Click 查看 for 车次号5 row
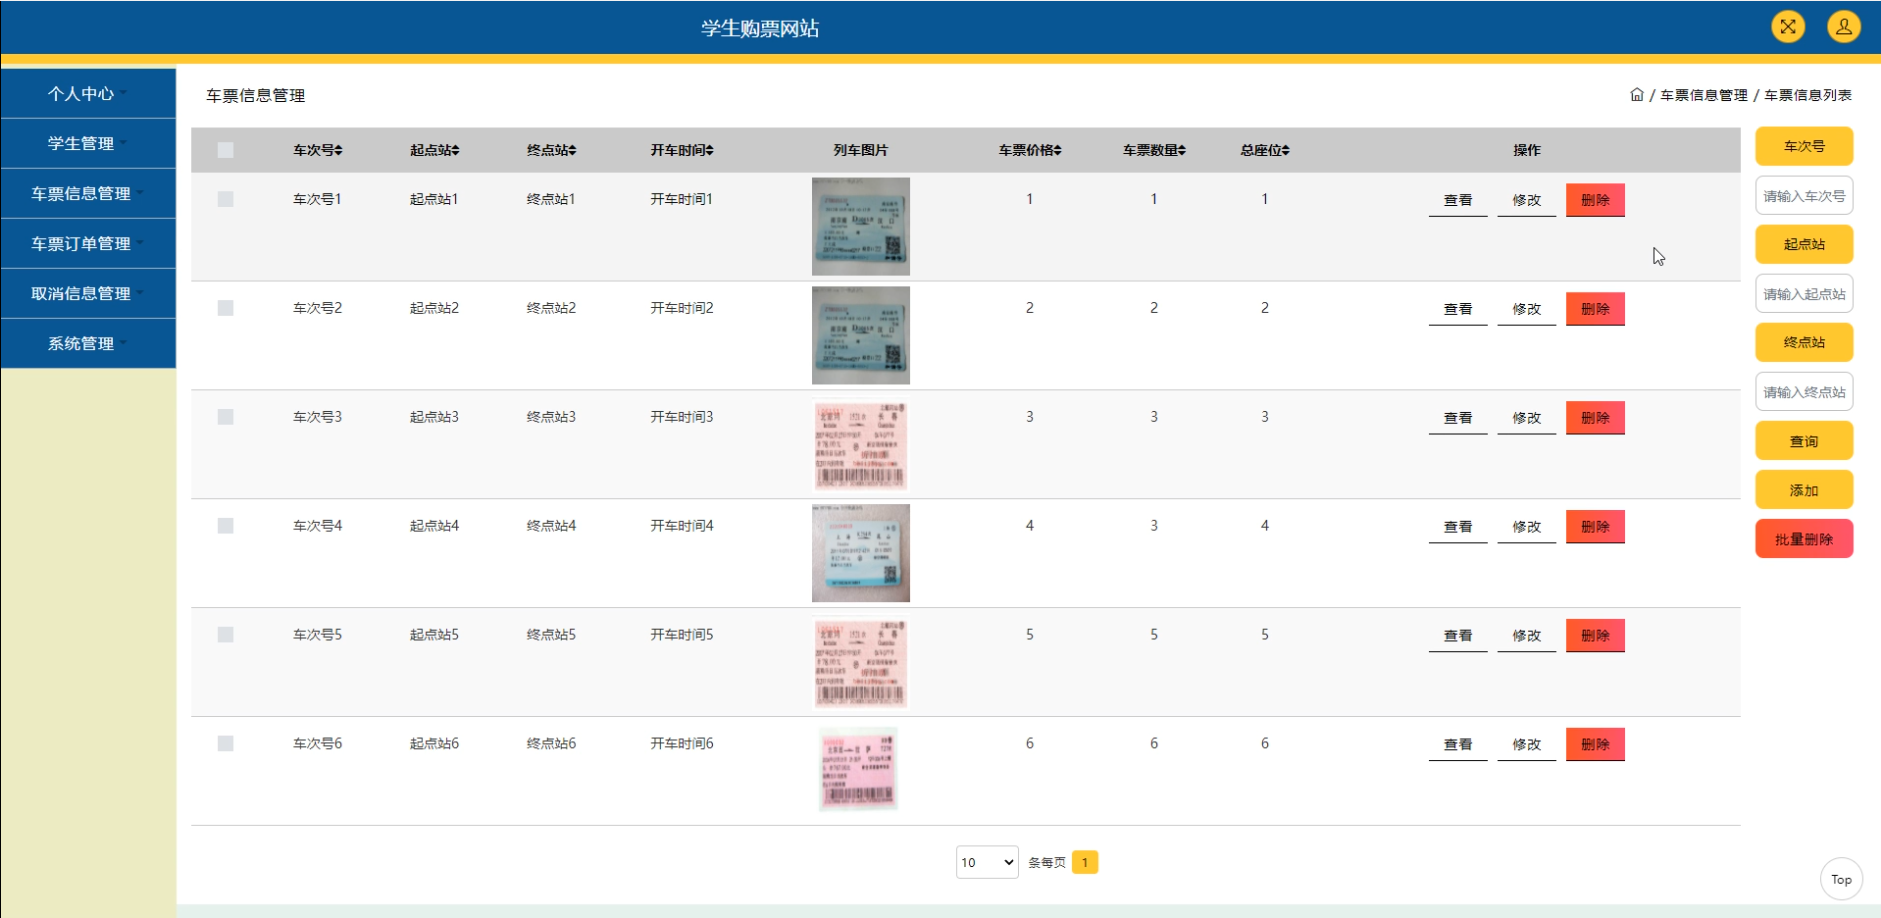Image resolution: width=1881 pixels, height=918 pixels. coord(1458,636)
